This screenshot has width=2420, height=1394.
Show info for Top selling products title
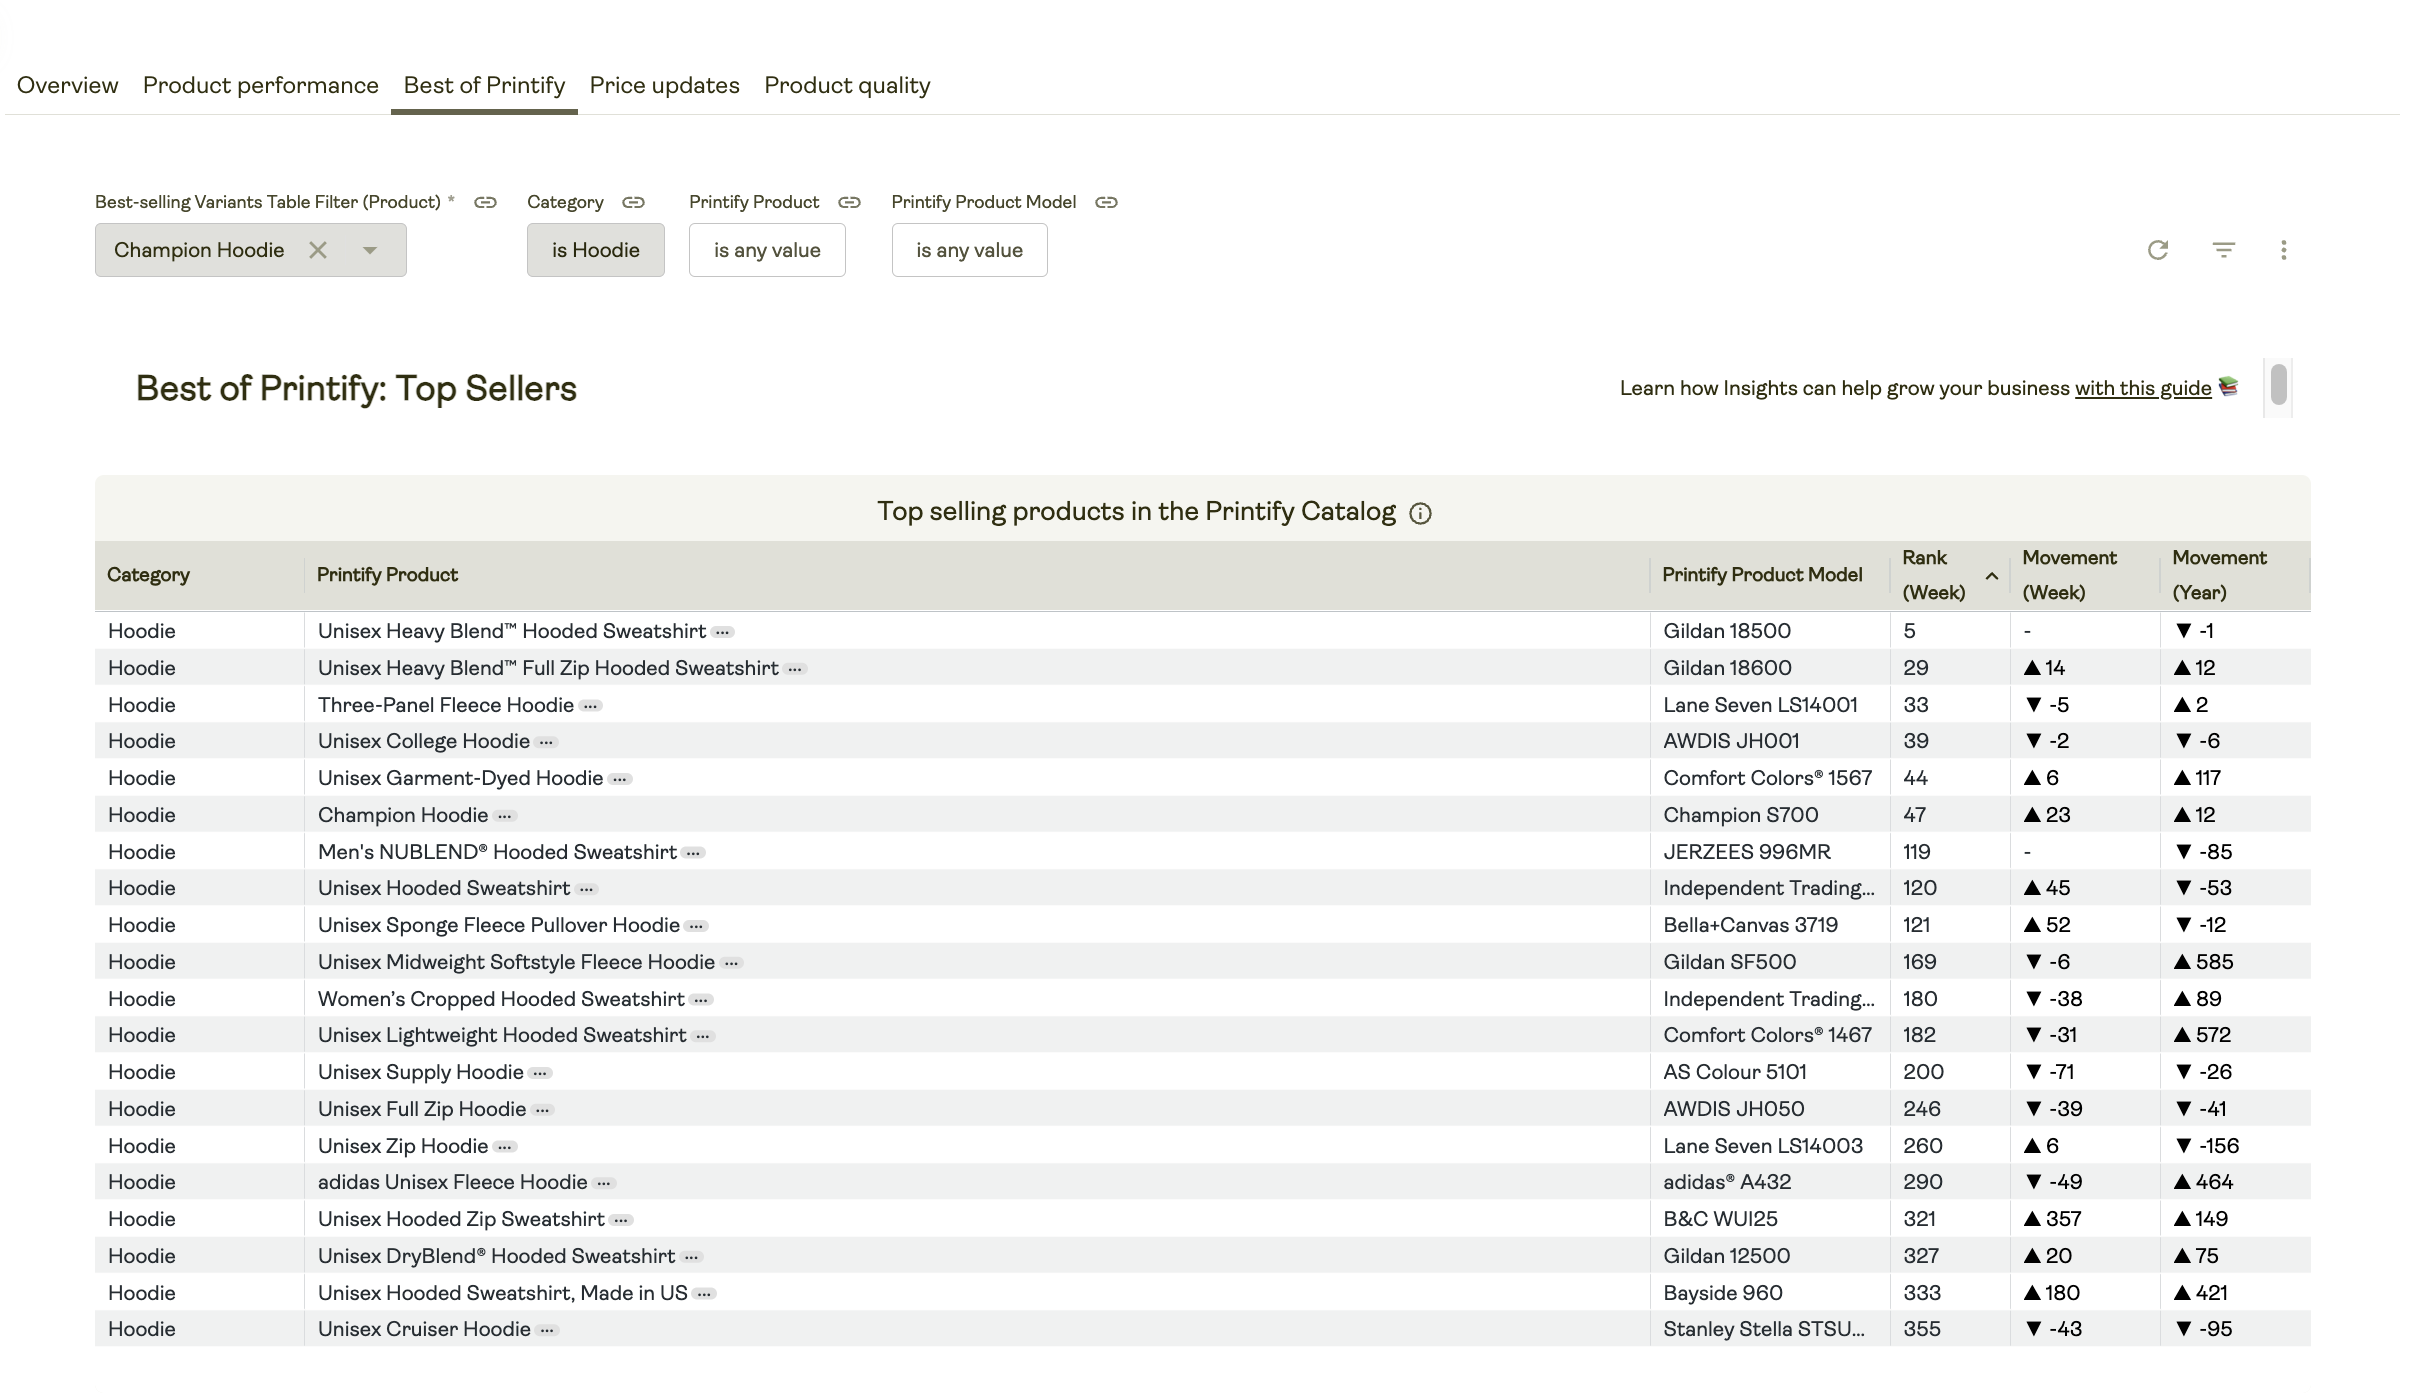coord(1420,513)
